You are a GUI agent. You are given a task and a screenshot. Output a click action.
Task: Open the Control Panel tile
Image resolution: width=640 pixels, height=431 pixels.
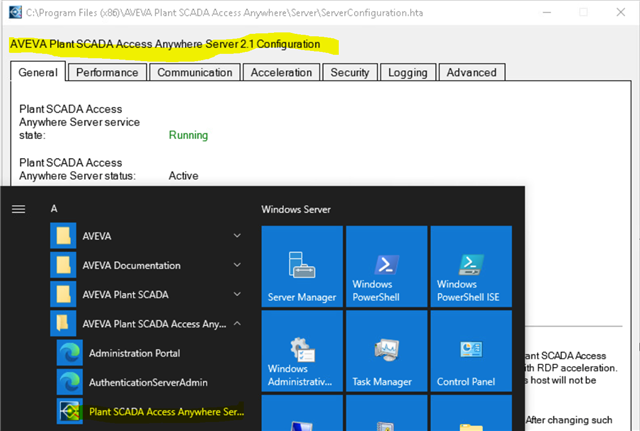point(471,351)
